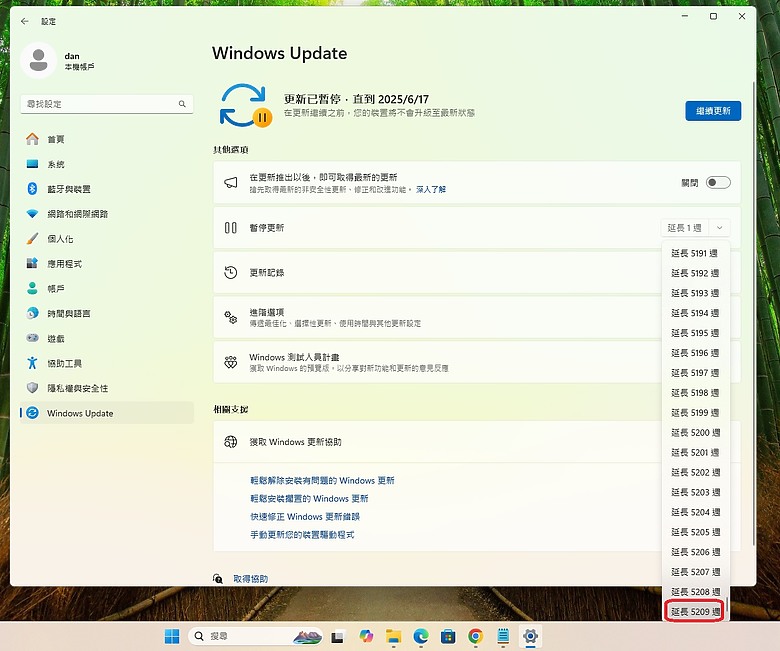Open Task View from the taskbar
The width and height of the screenshot is (780, 651).
click(x=338, y=636)
